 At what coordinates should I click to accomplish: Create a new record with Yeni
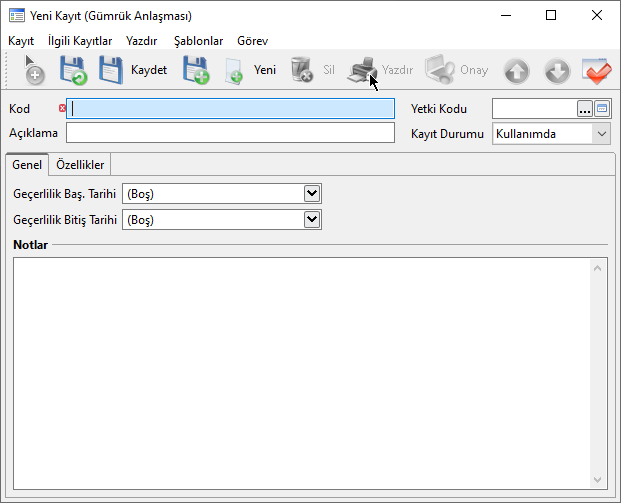251,70
